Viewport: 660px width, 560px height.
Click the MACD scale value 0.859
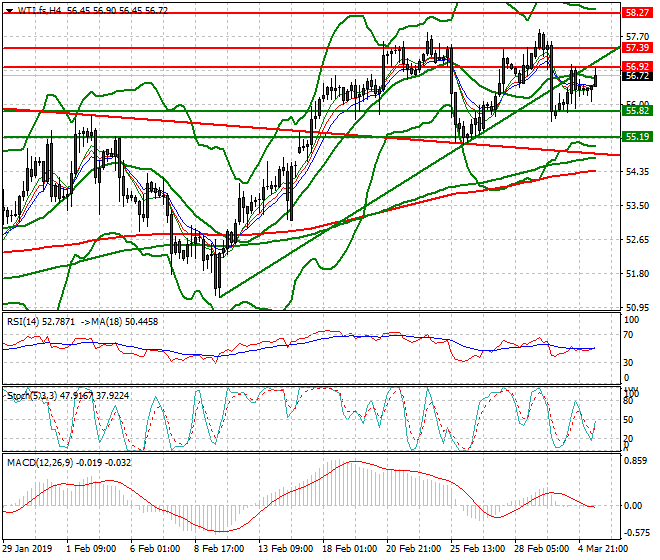pyautogui.click(x=635, y=461)
